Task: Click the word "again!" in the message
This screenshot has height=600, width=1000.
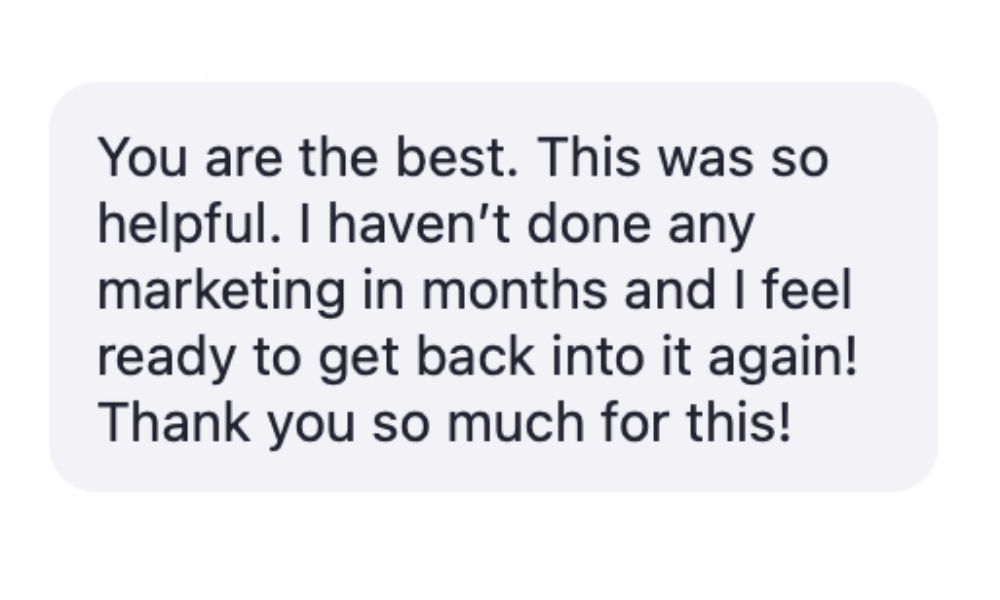Action: tap(783, 358)
